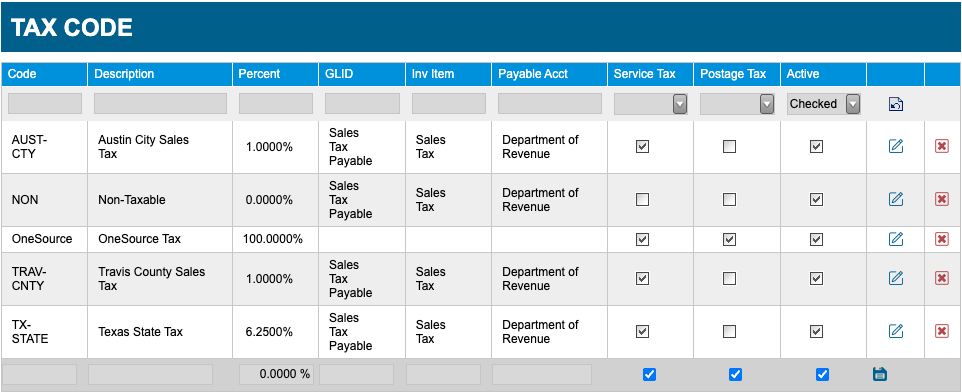
Task: Open the Service Tax filter dropdown
Action: [650, 104]
